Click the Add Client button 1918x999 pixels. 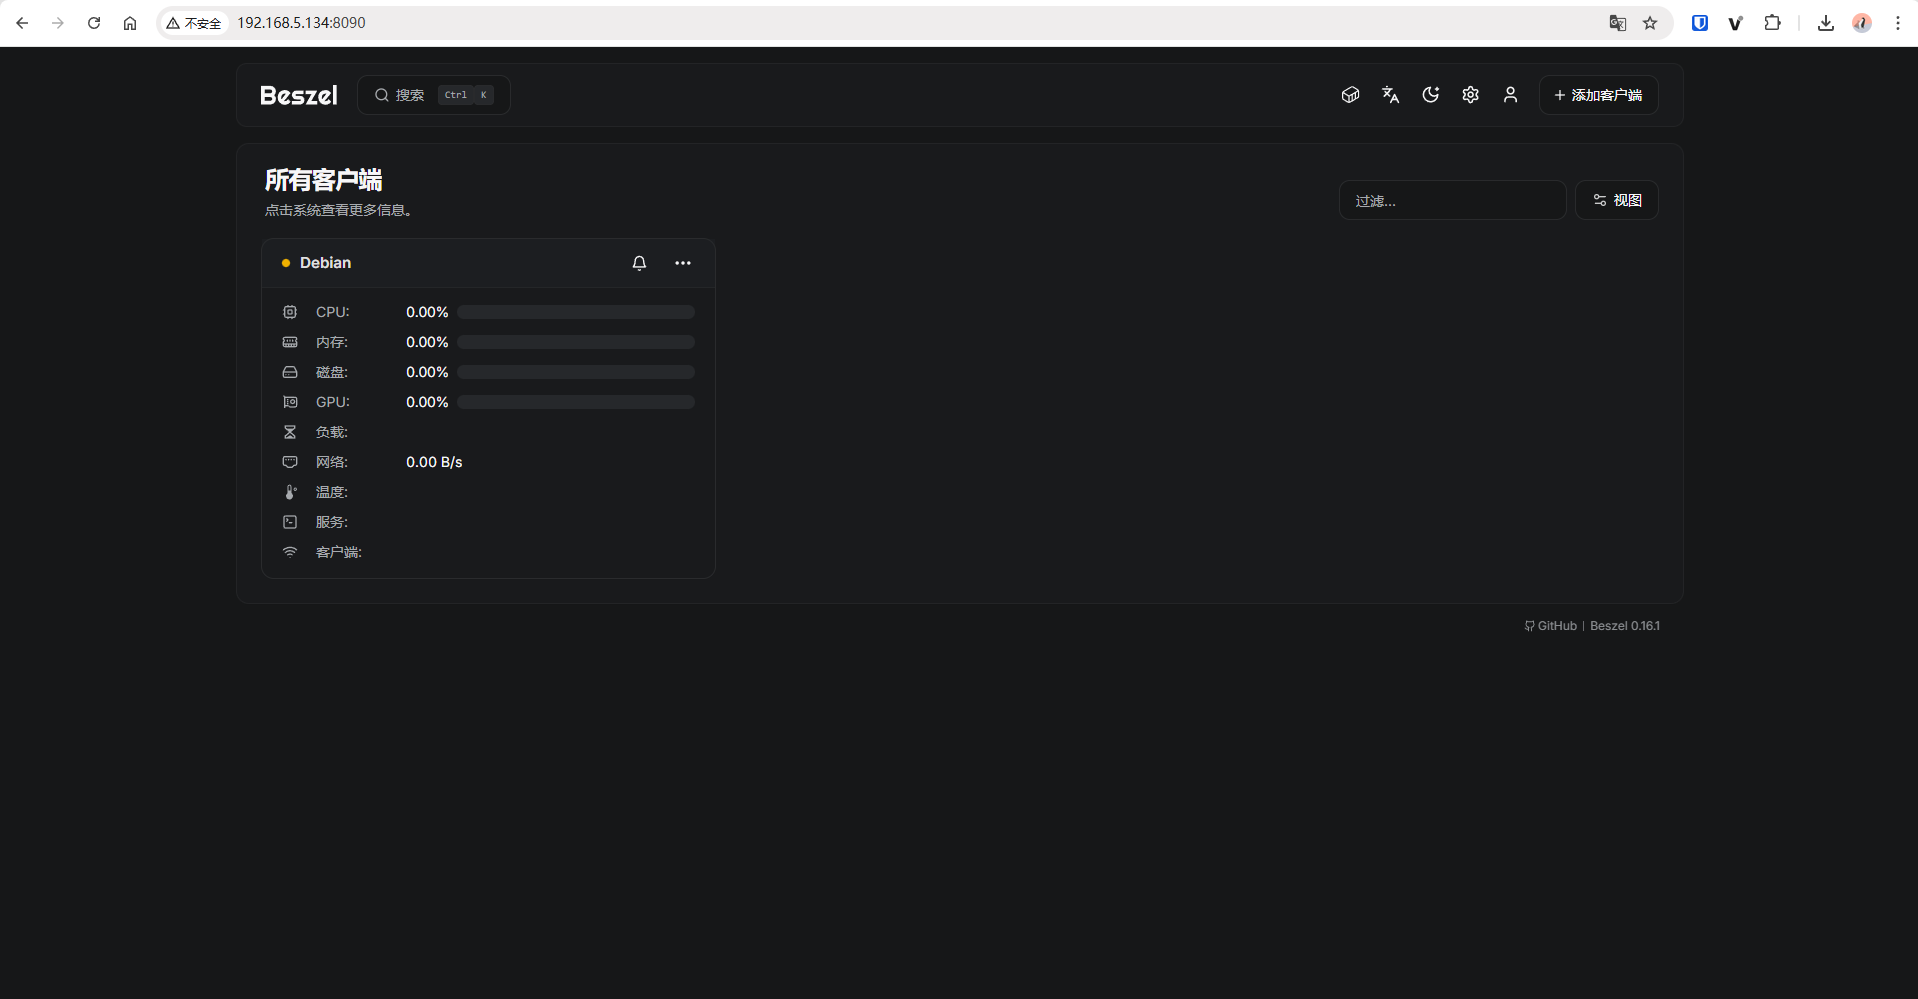click(x=1598, y=95)
